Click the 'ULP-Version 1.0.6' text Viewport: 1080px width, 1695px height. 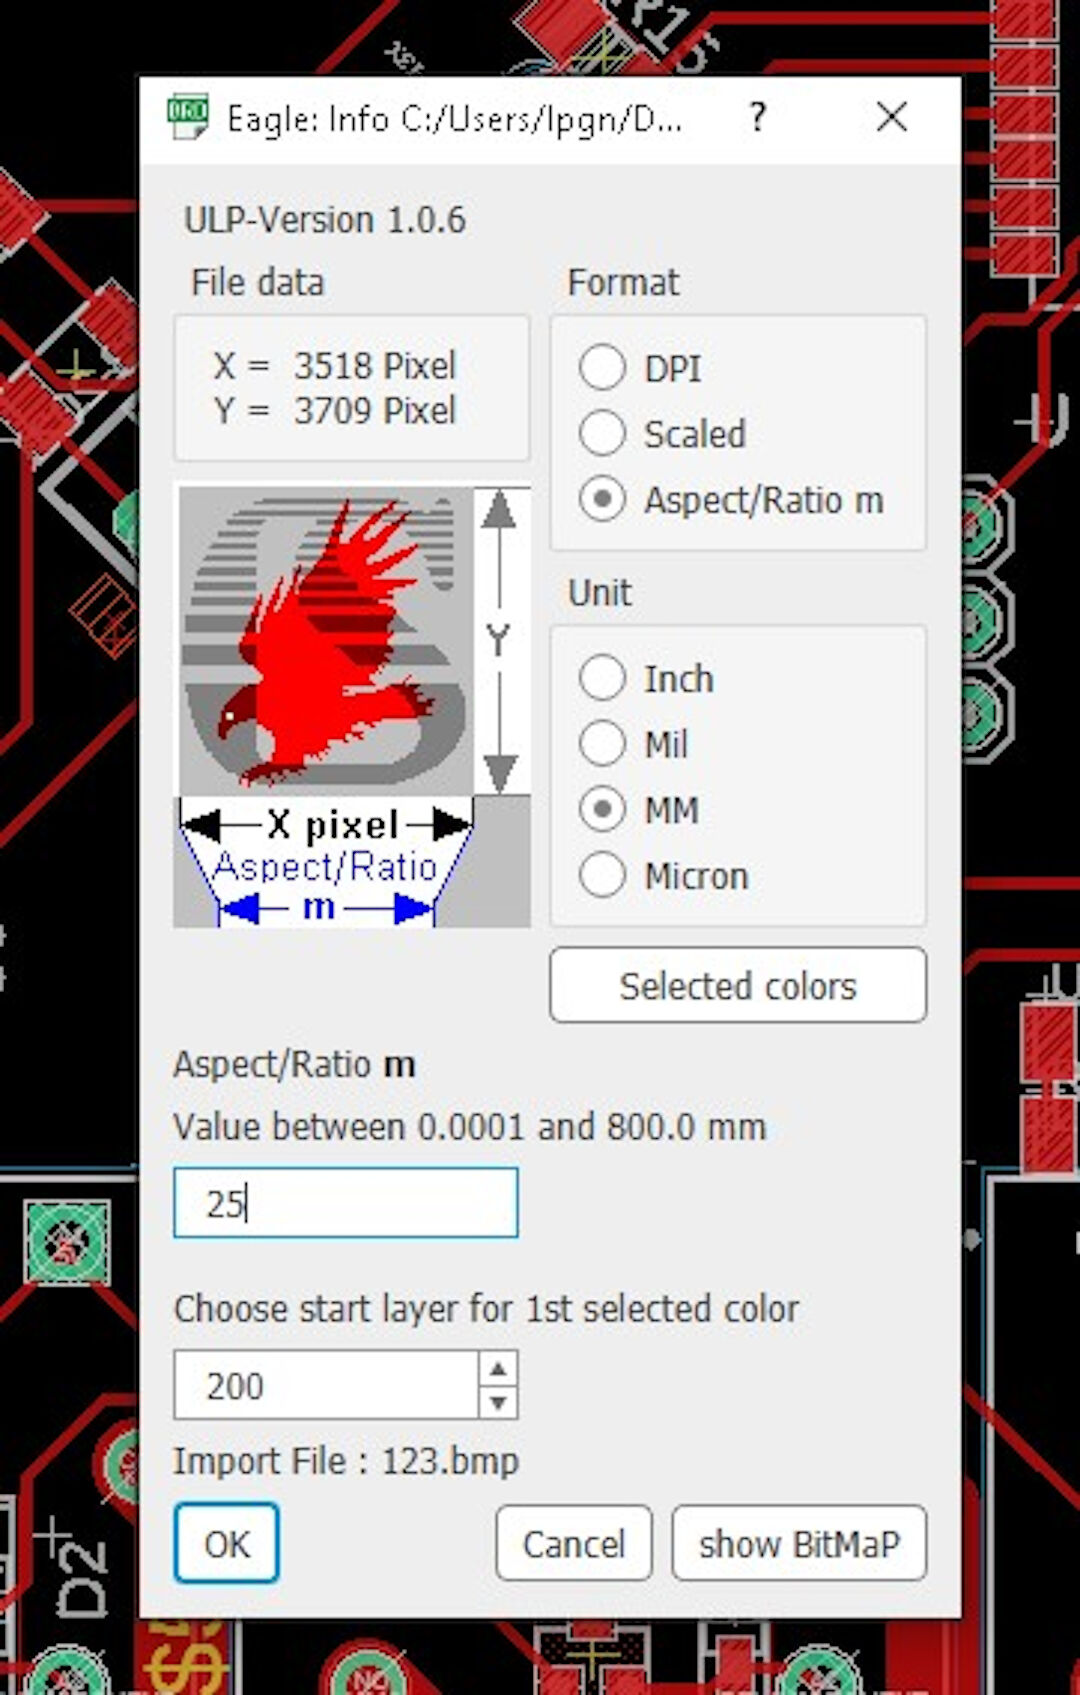pyautogui.click(x=325, y=220)
